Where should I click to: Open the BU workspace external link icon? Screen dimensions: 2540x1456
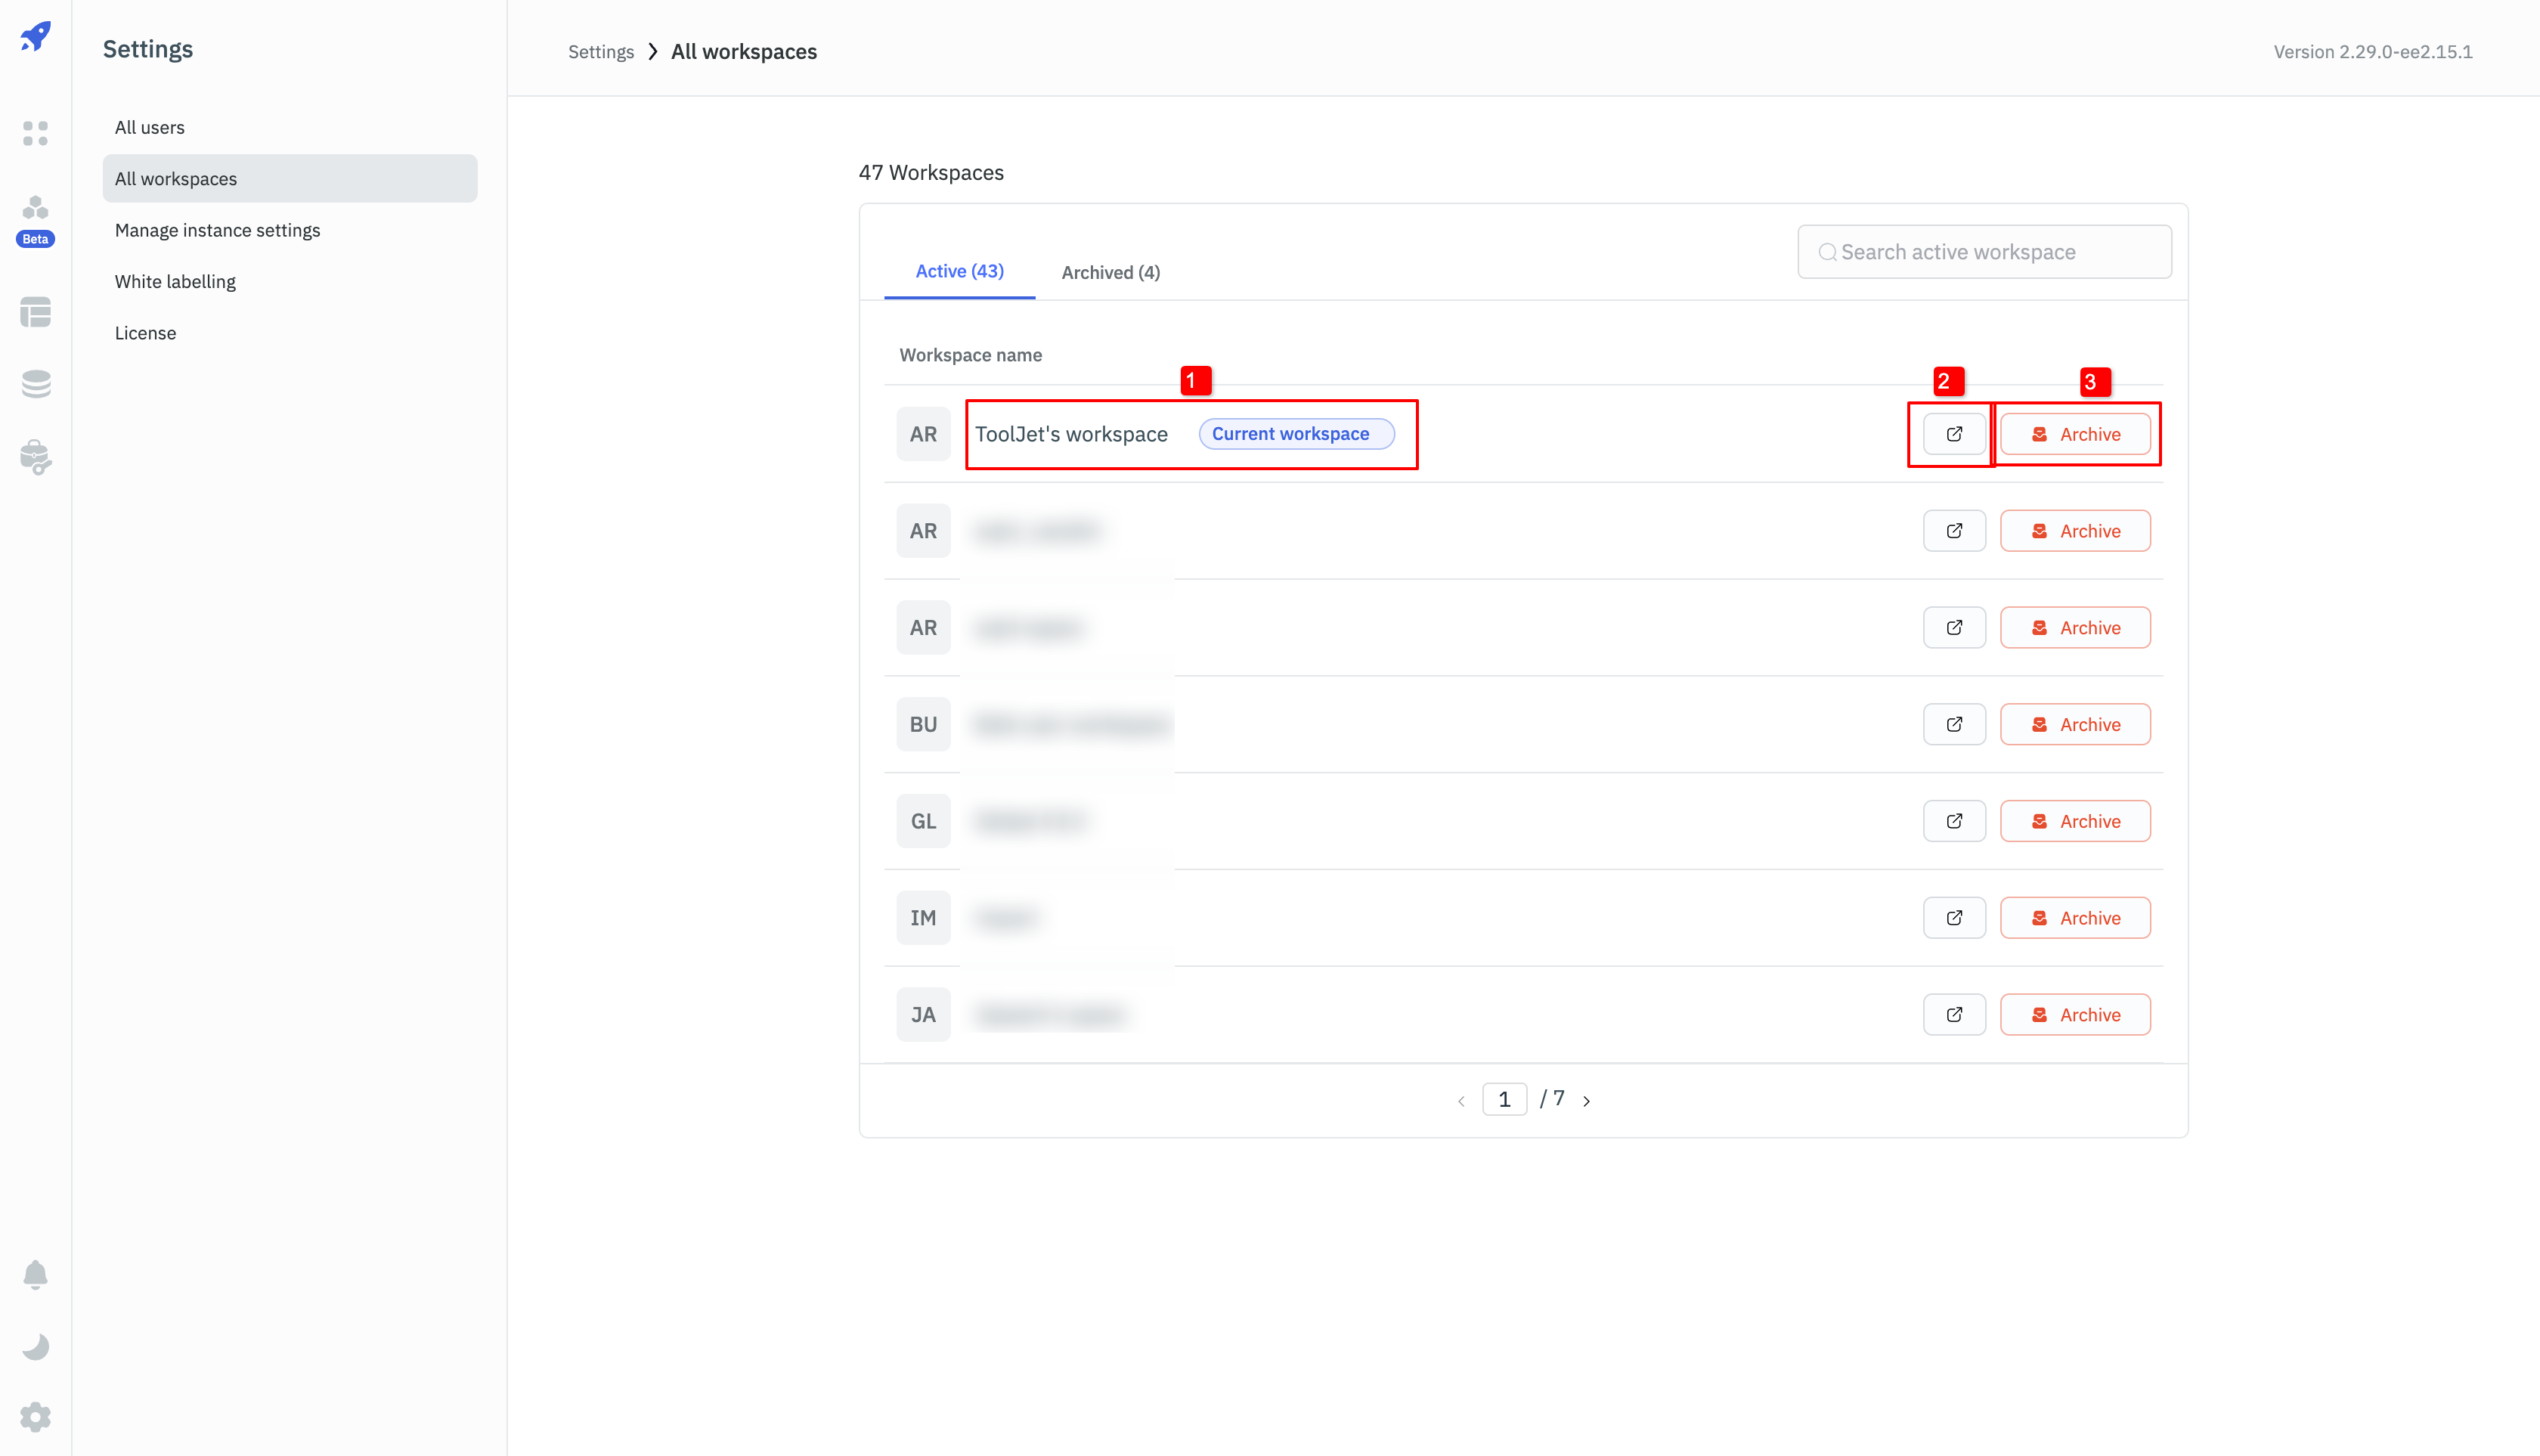click(1954, 724)
